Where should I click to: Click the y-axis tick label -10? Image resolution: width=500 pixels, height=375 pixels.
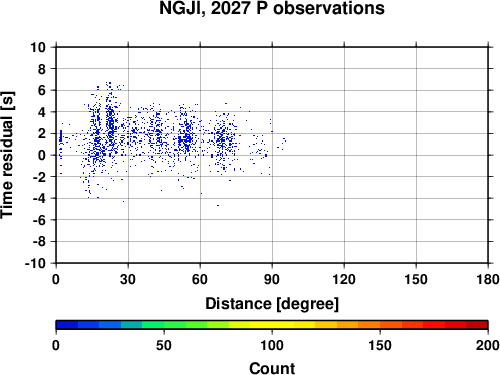click(35, 263)
